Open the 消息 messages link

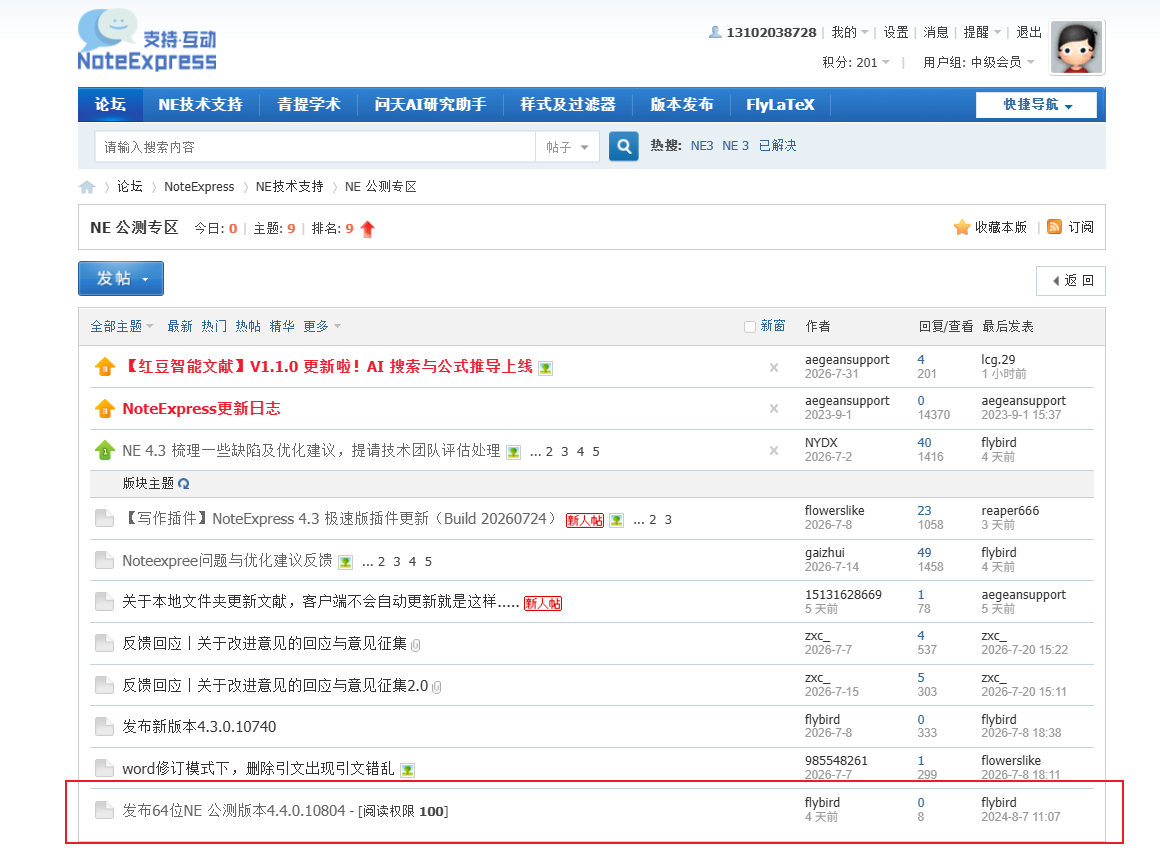(935, 33)
